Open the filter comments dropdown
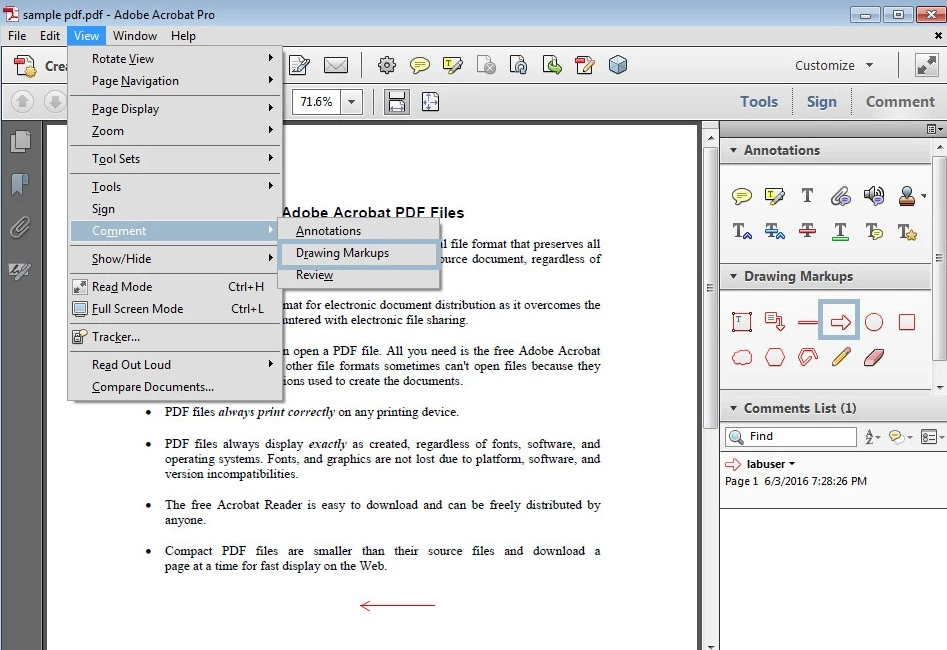The image size is (947, 650). coord(900,436)
